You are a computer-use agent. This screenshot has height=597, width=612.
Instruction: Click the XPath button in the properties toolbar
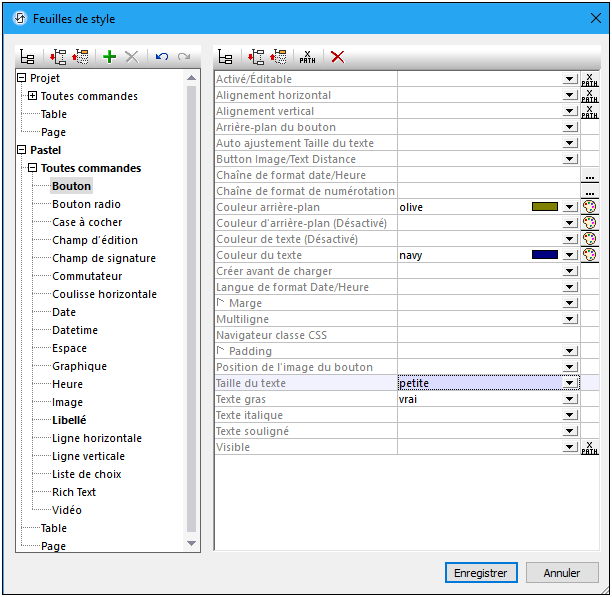point(308,58)
